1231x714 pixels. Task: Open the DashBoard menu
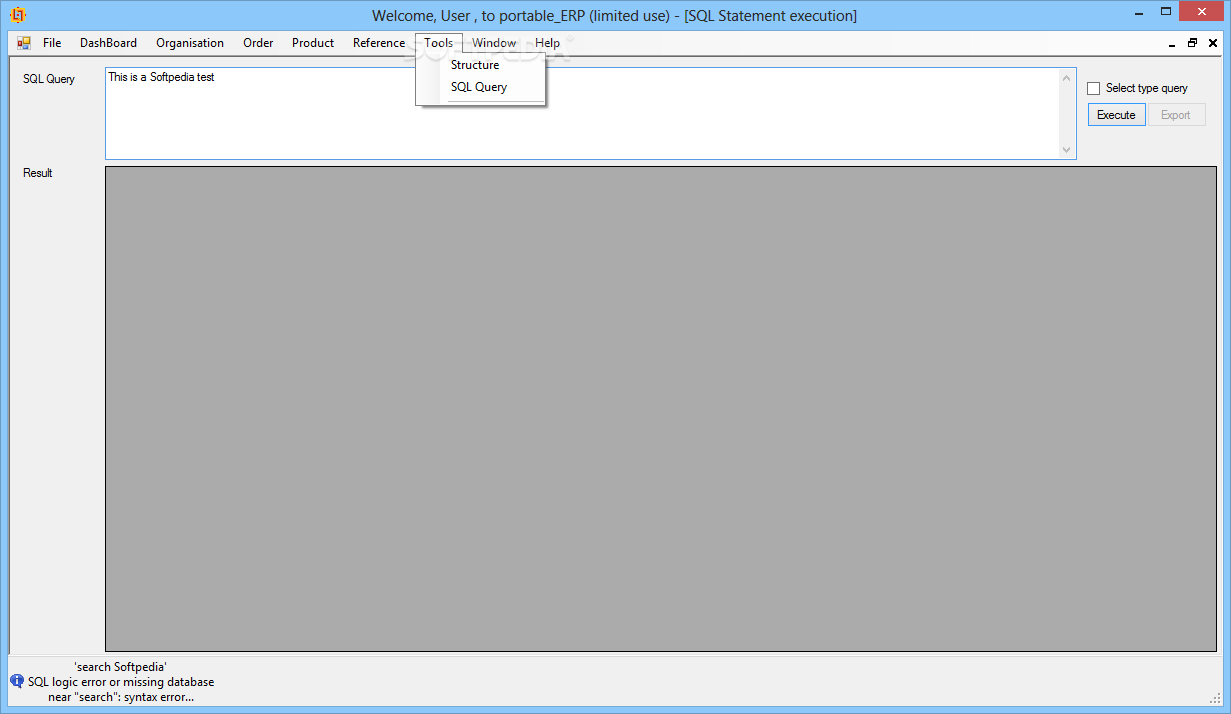pyautogui.click(x=108, y=43)
